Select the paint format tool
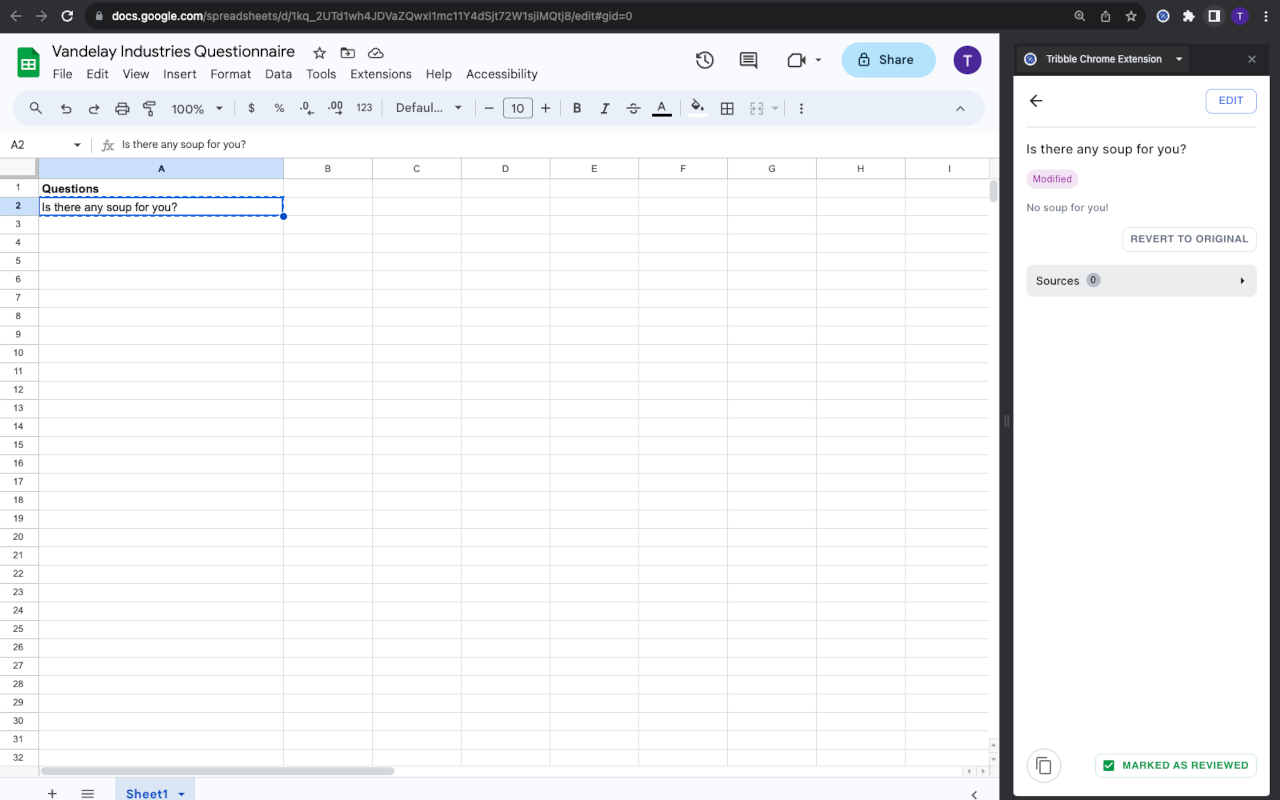This screenshot has height=800, width=1280. [x=149, y=107]
